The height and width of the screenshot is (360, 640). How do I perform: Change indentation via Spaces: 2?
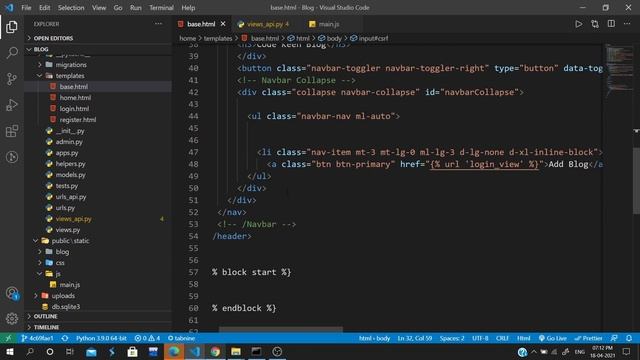(452, 338)
